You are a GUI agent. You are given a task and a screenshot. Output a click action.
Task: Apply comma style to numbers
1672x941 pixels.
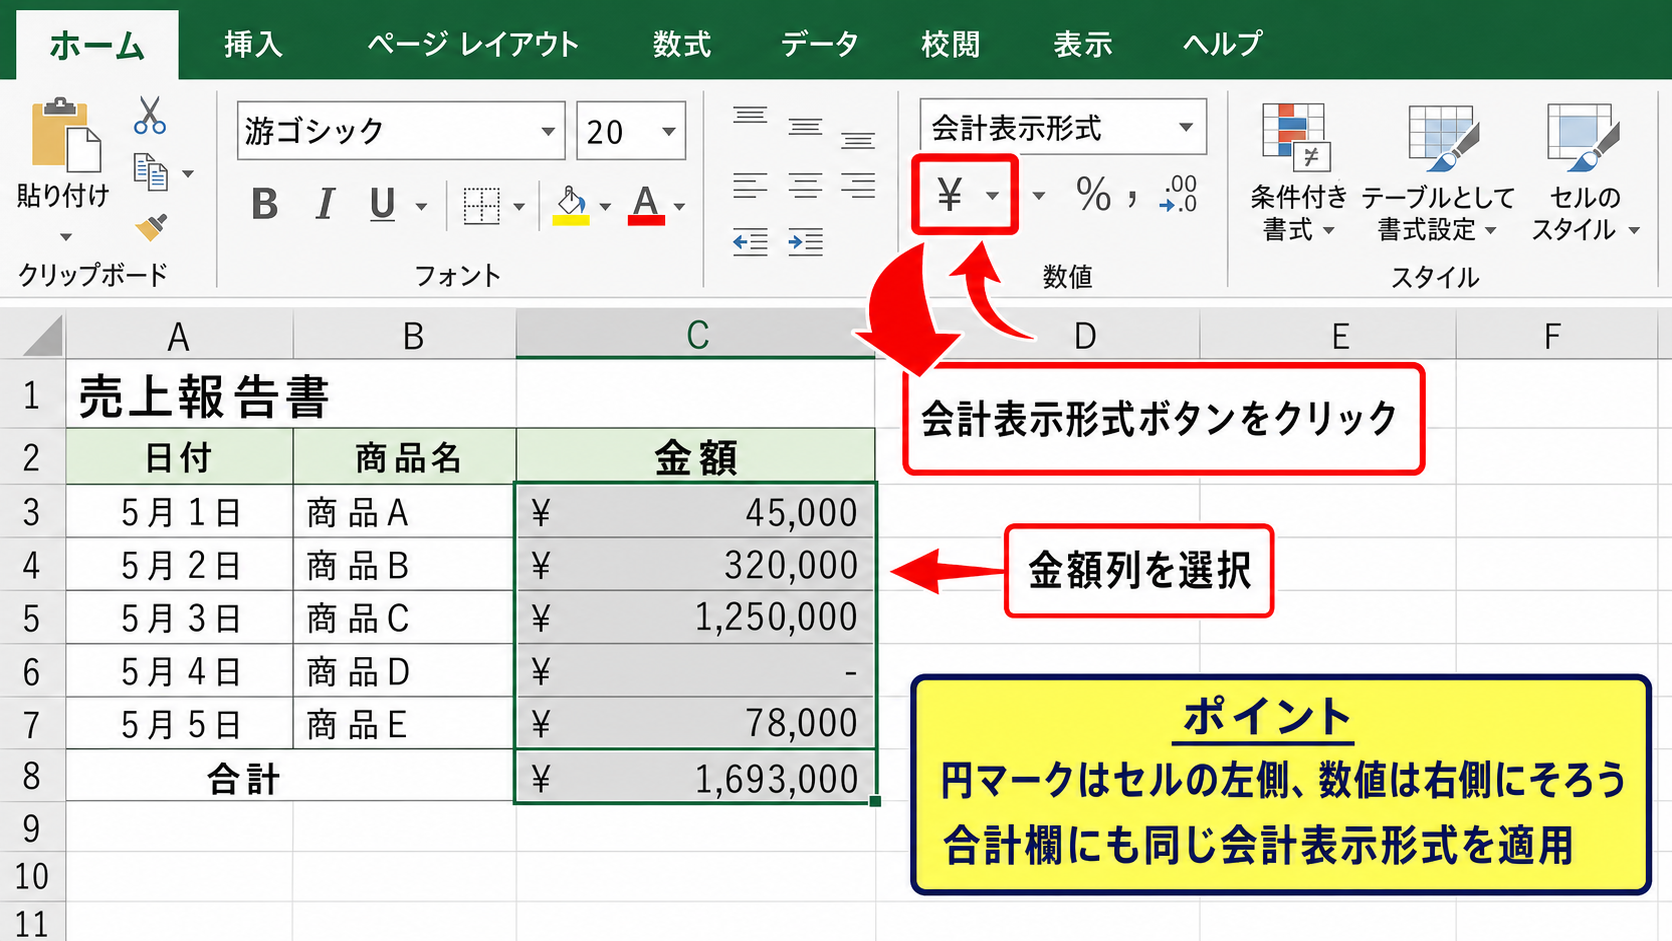[x=1133, y=196]
